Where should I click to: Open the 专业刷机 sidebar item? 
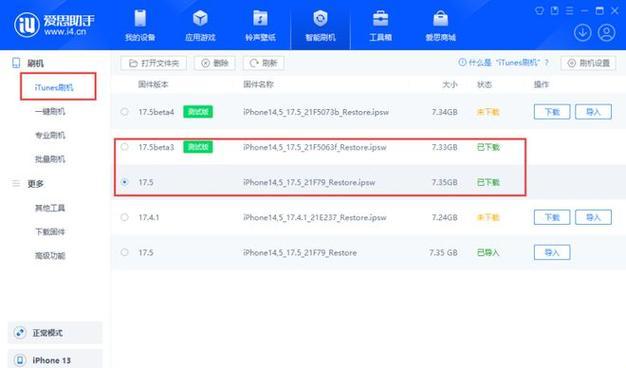pyautogui.click(x=50, y=135)
